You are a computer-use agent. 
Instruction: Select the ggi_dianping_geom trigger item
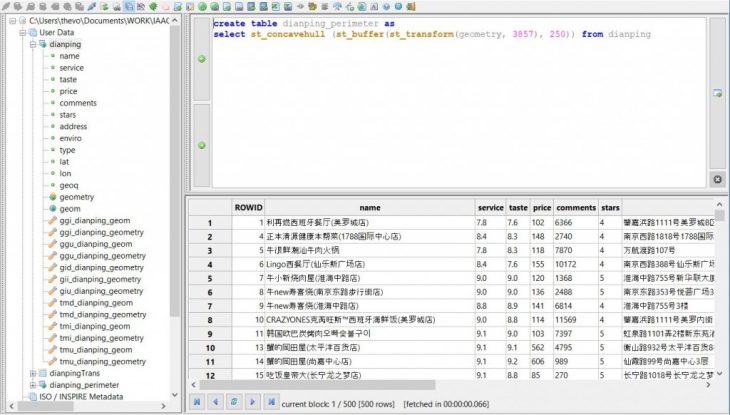tap(95, 232)
